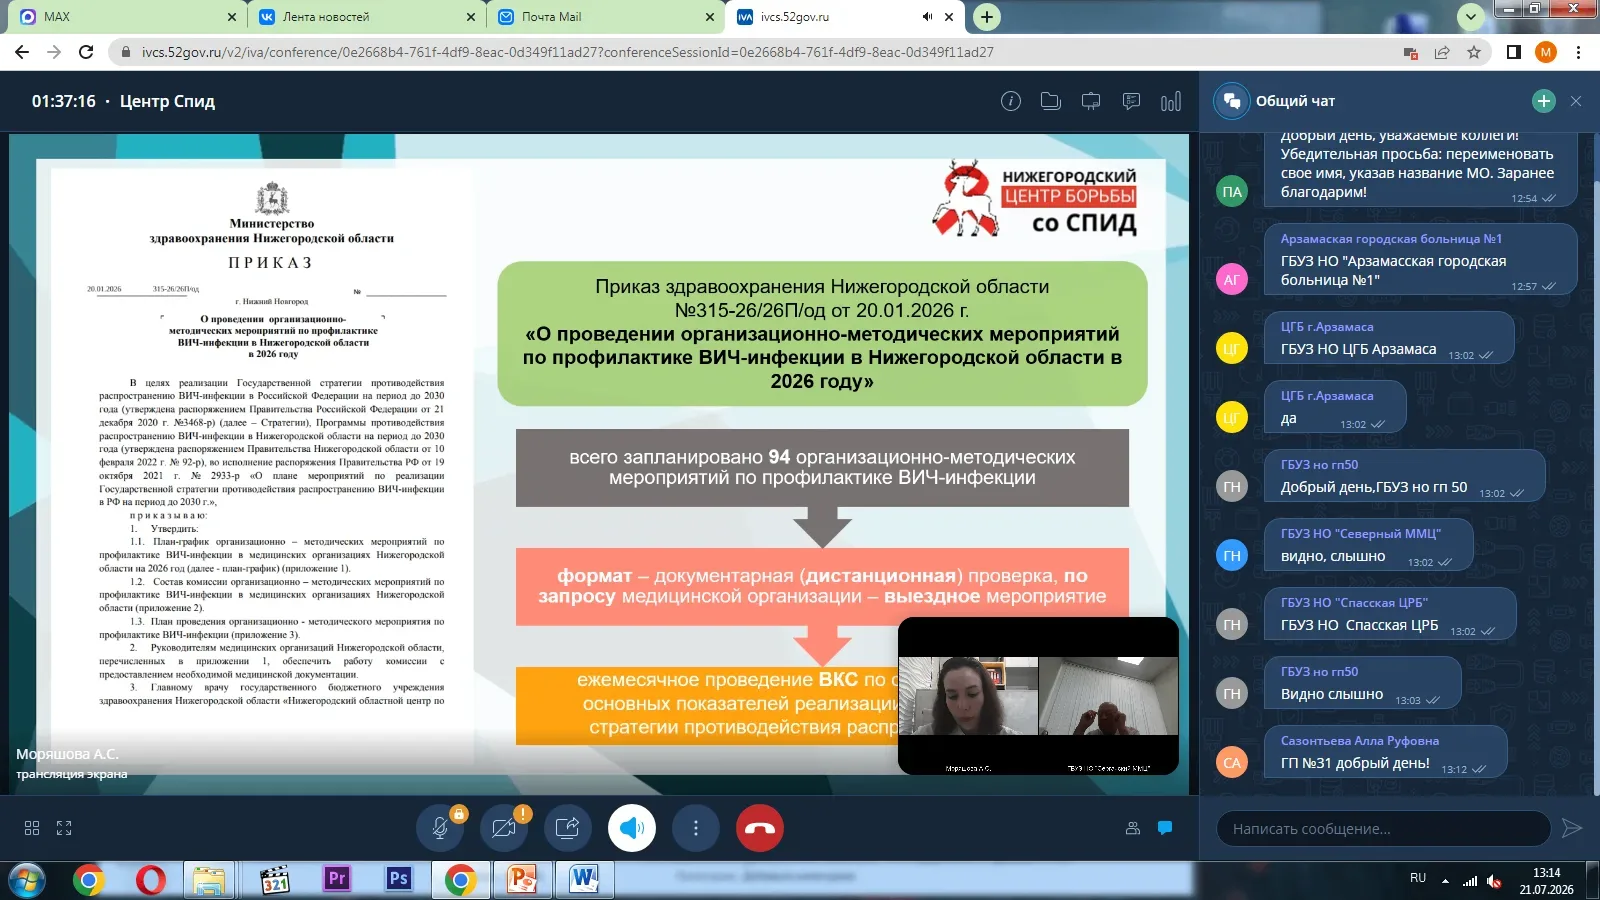This screenshot has height=900, width=1600.
Task: Close the Почта Mail tab
Action: coord(710,17)
